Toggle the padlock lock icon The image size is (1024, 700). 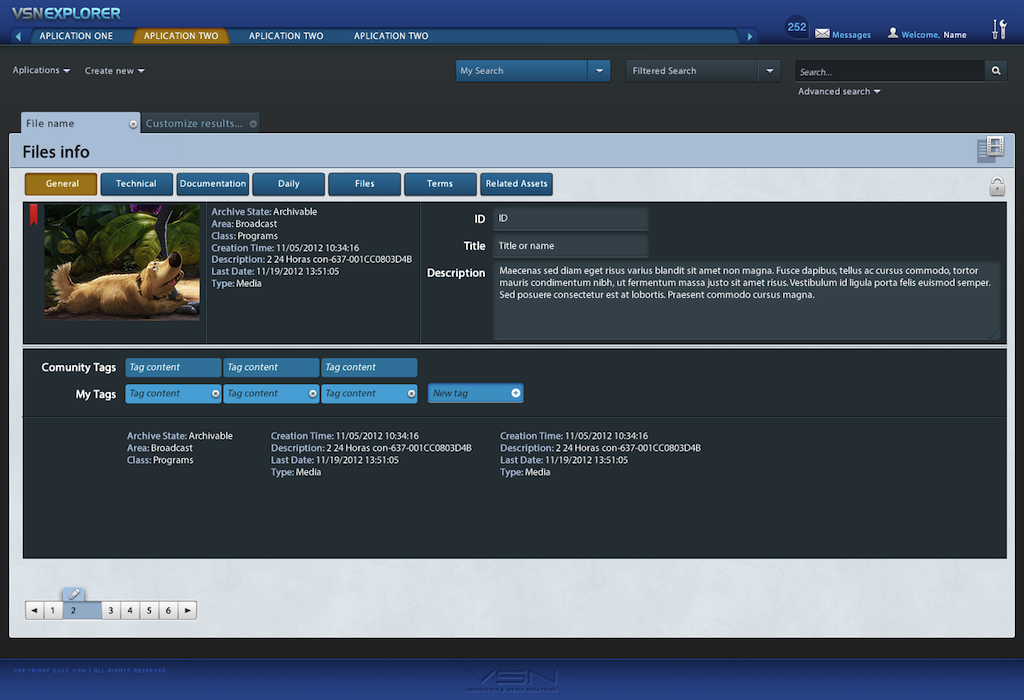tap(996, 186)
